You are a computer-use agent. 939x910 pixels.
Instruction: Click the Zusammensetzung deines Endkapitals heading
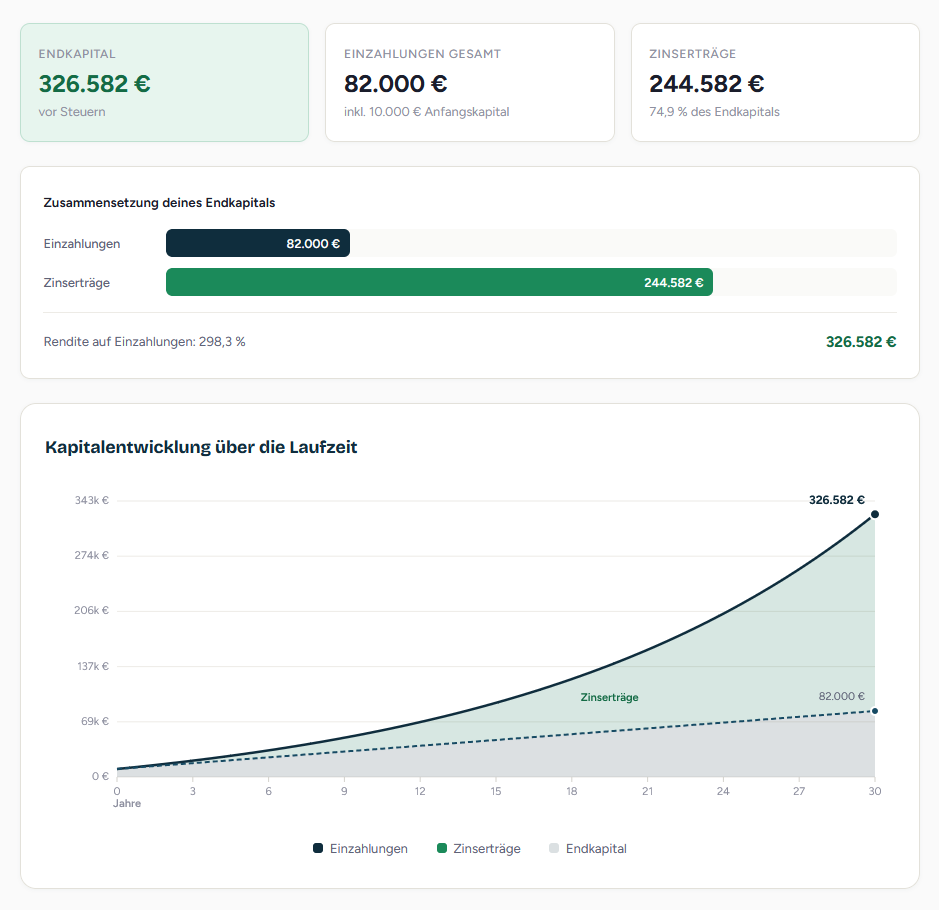pos(160,203)
